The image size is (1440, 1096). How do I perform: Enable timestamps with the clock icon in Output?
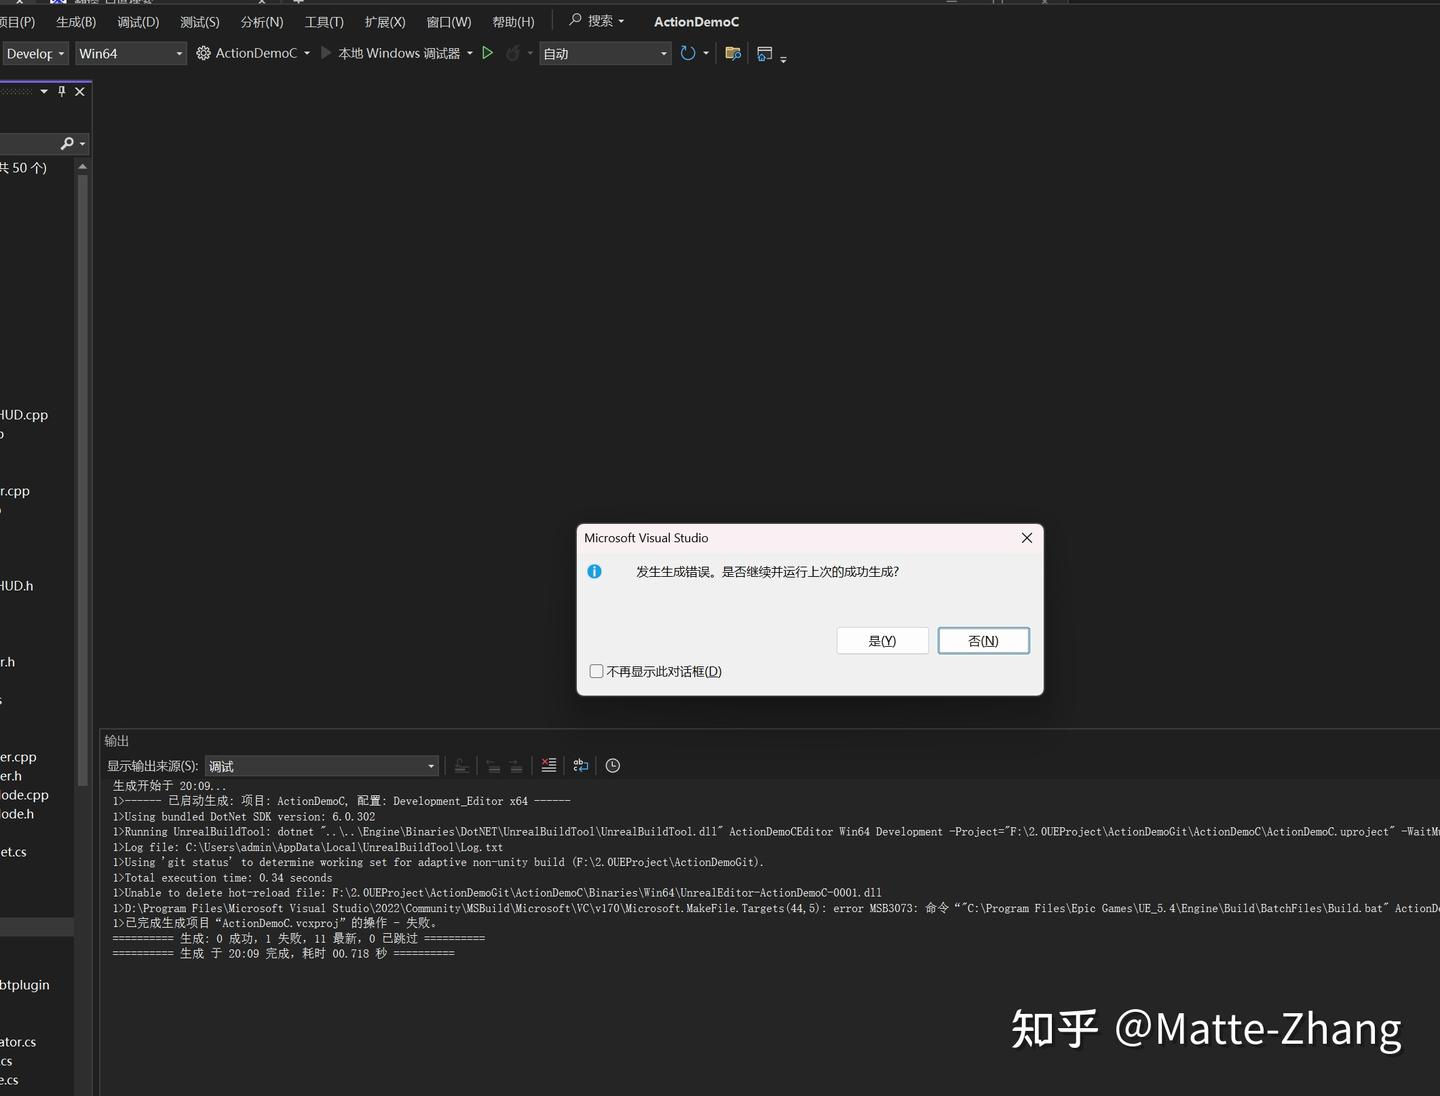(x=612, y=765)
